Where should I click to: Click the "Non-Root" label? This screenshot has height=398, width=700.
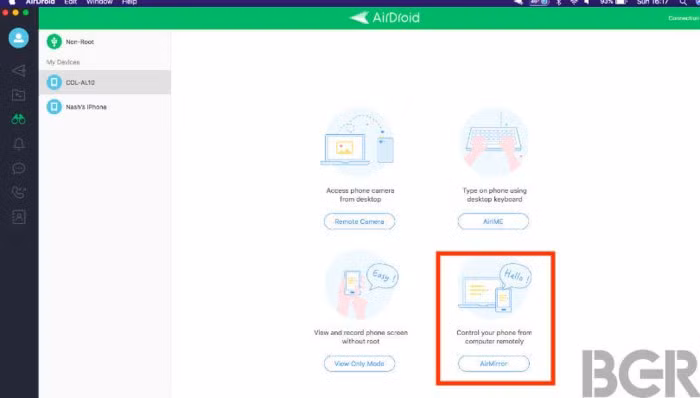coord(80,41)
